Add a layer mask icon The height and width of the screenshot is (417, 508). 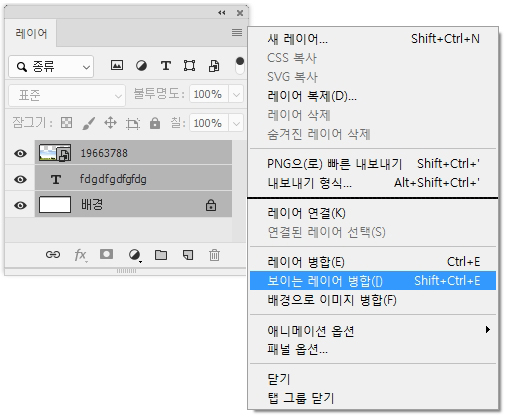pyautogui.click(x=106, y=254)
